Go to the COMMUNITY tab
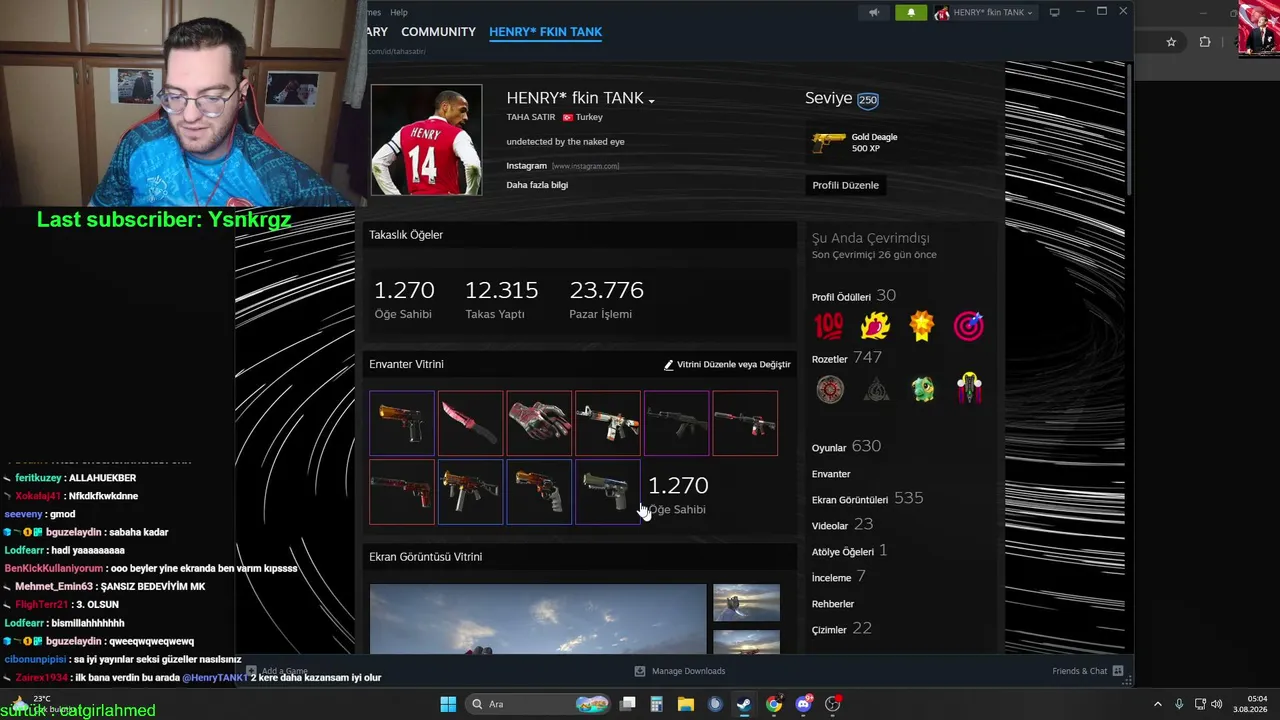The width and height of the screenshot is (1280, 720). pos(438,32)
